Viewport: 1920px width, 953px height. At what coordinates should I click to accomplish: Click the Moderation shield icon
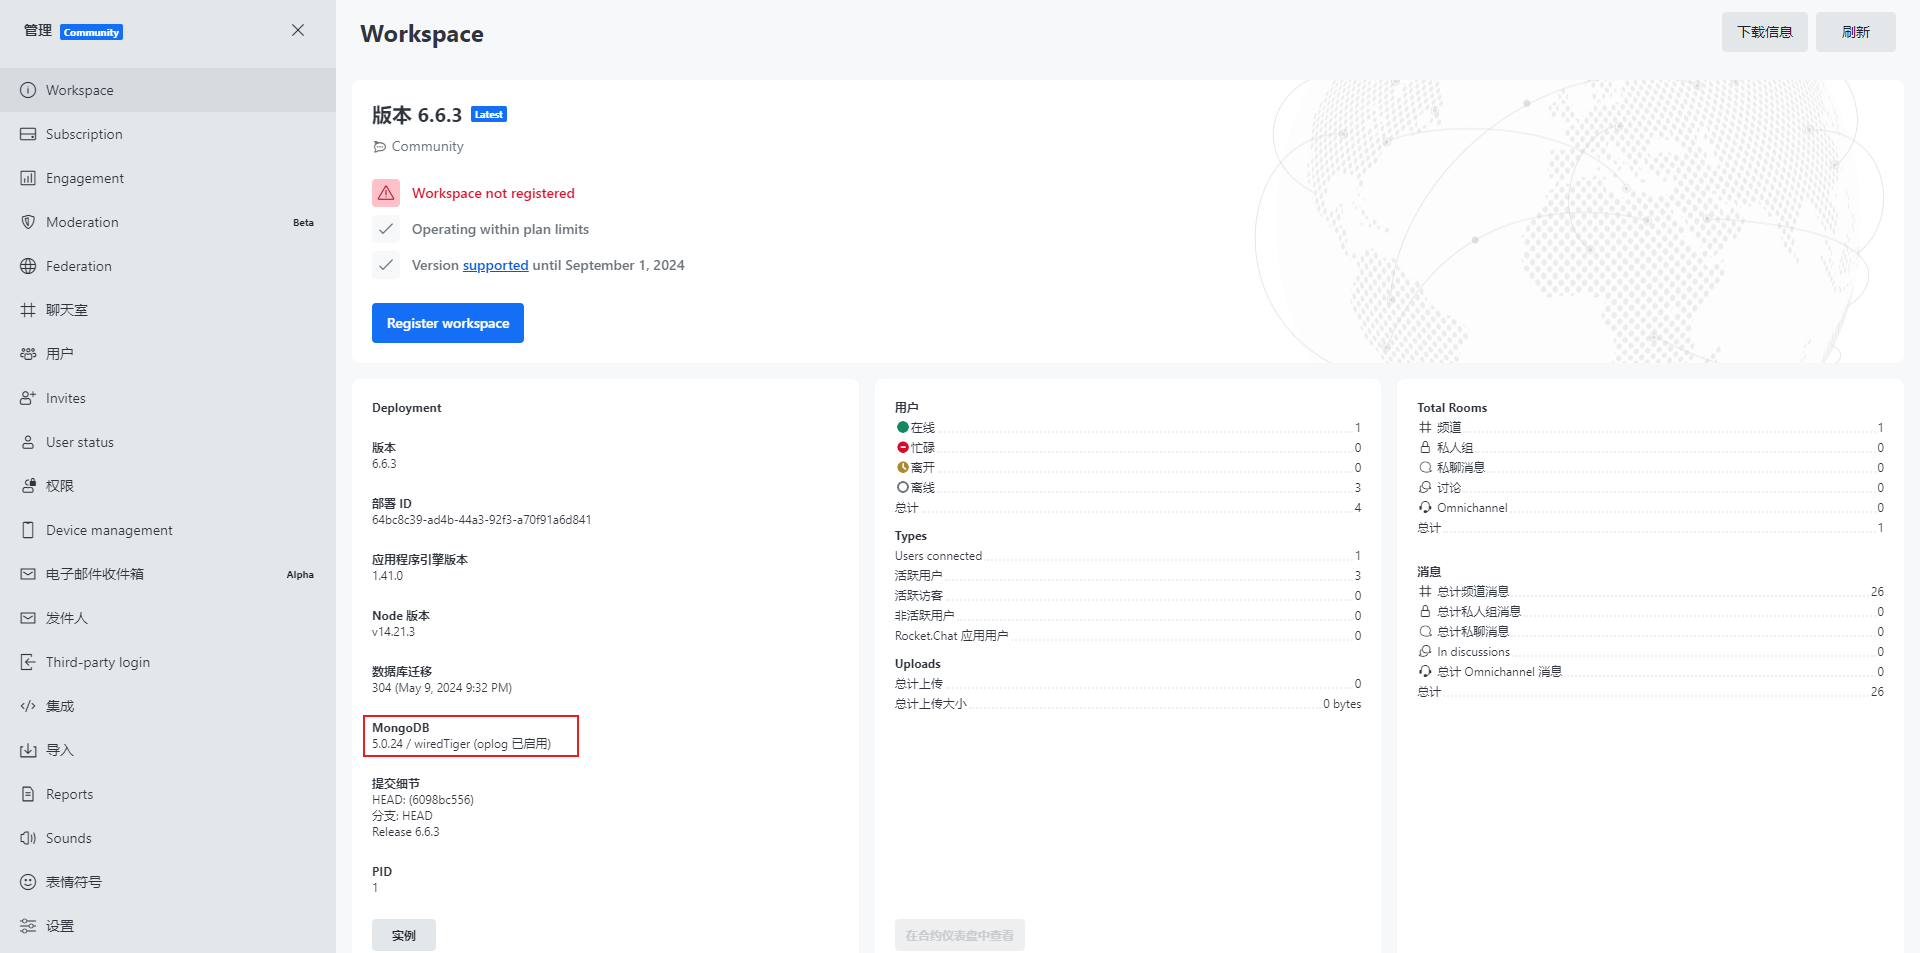28,222
